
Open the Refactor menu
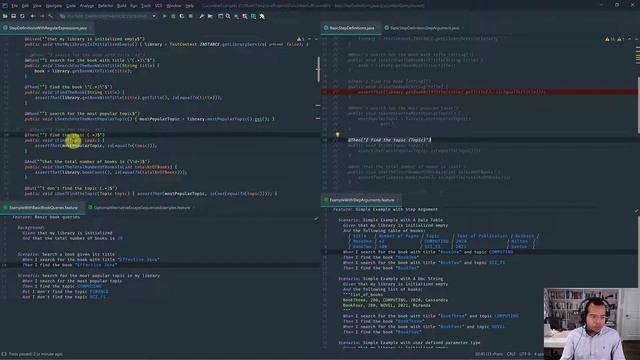pyautogui.click(x=105, y=6)
